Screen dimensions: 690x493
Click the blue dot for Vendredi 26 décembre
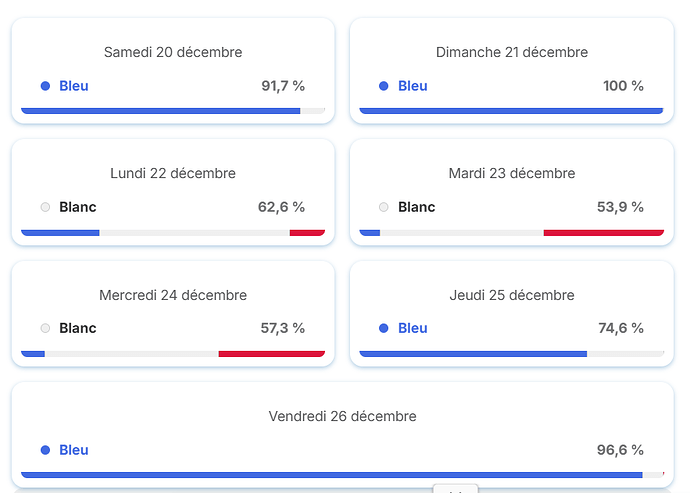tap(45, 450)
